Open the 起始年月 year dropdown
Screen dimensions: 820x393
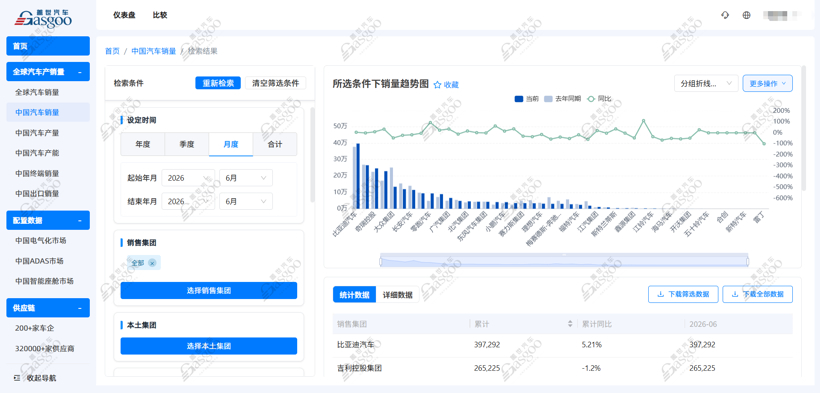[188, 178]
